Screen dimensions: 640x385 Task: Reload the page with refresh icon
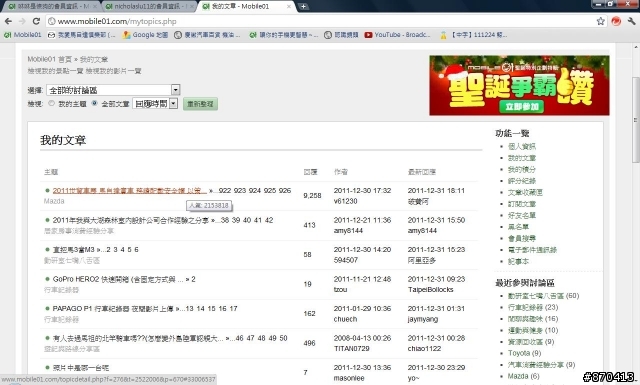(36, 21)
